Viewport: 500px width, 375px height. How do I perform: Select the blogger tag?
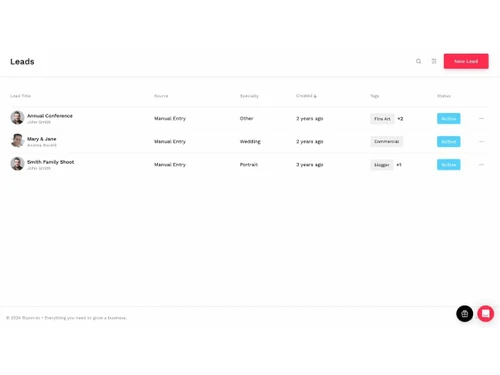[x=382, y=165]
